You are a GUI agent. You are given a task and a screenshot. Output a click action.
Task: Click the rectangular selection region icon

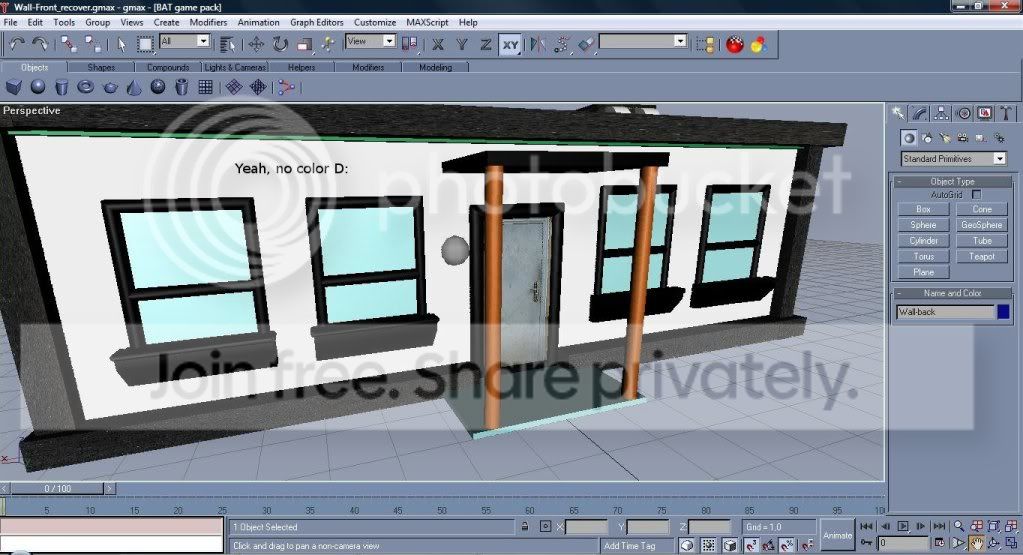tap(145, 44)
